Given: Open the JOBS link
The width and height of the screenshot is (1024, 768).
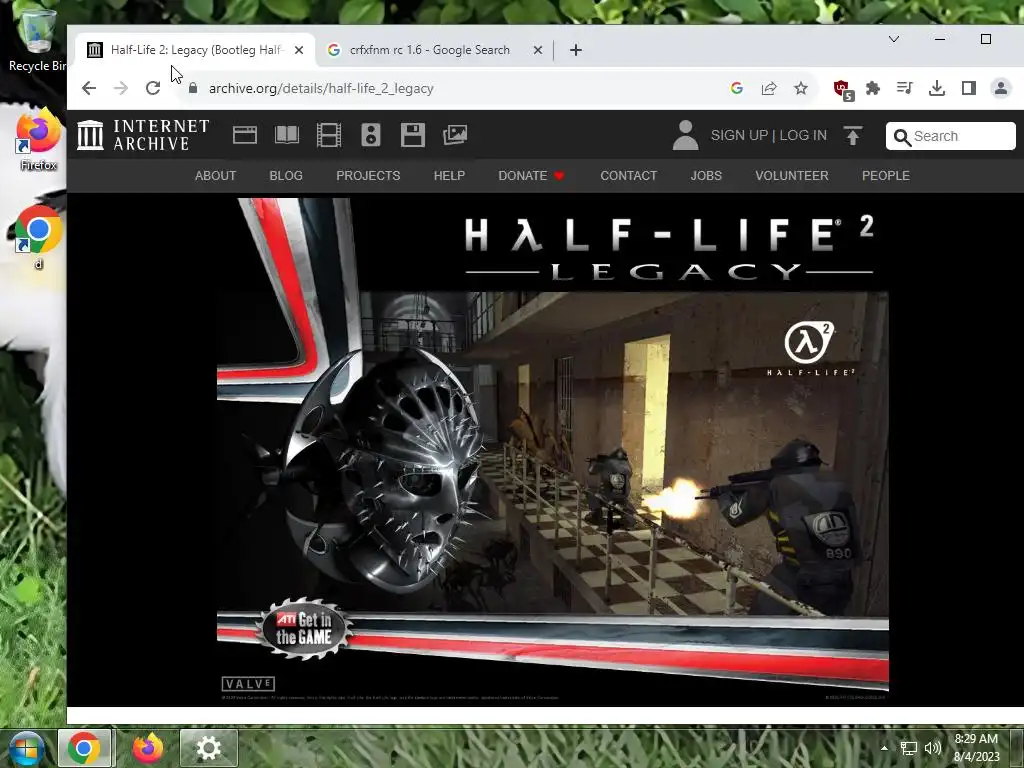Looking at the screenshot, I should [x=706, y=176].
